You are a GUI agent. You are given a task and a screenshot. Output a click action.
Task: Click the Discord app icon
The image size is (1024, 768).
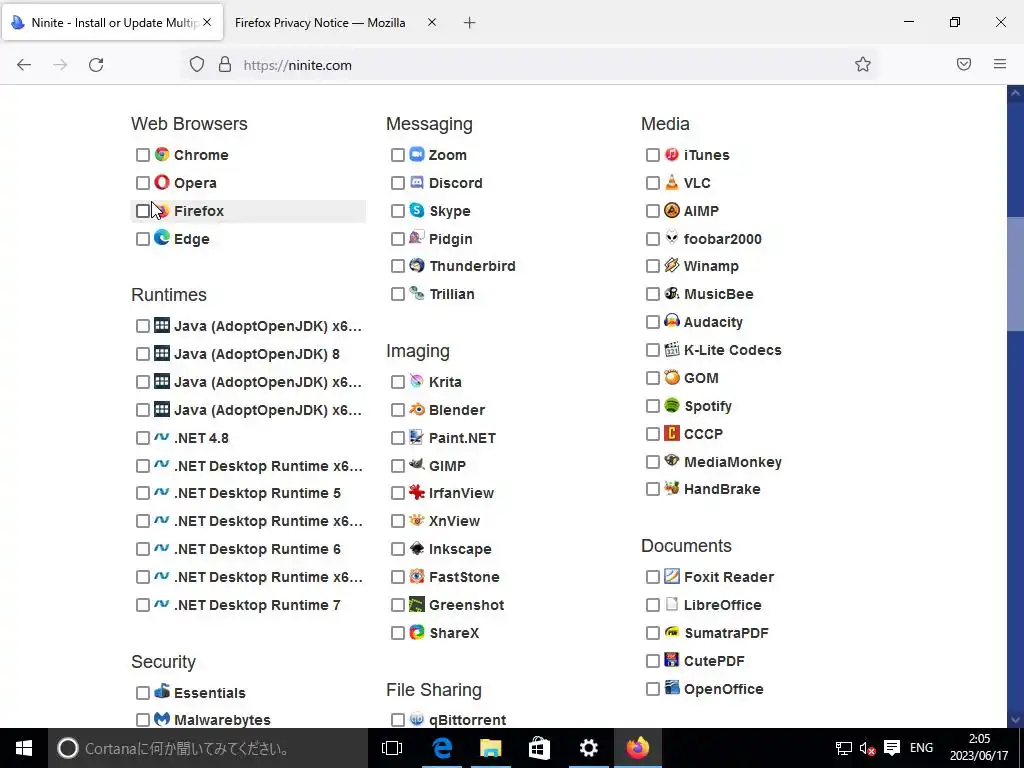pos(417,183)
